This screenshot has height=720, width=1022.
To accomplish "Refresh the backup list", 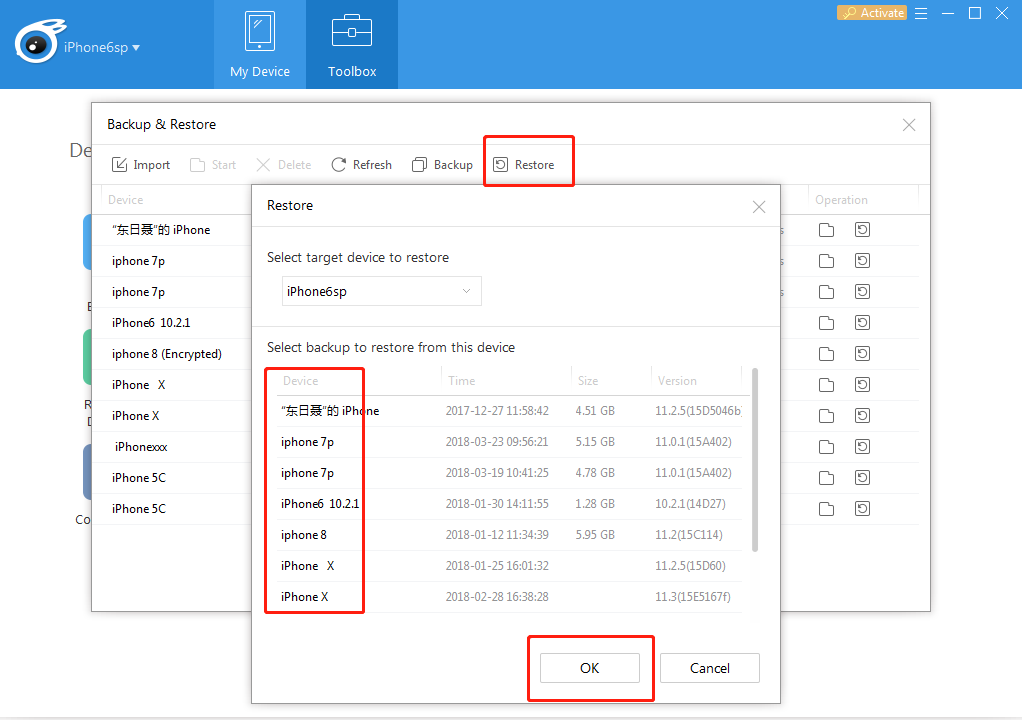I will [x=362, y=165].
